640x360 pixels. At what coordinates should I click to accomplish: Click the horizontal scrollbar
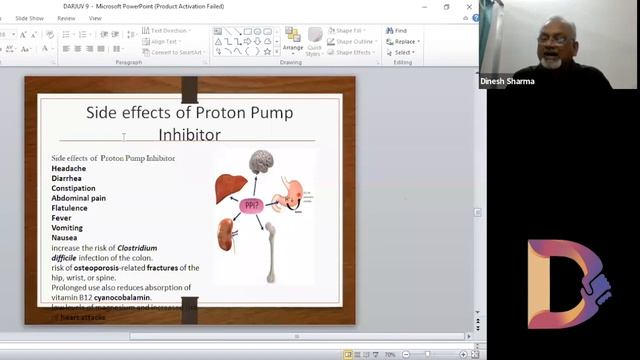point(297,336)
